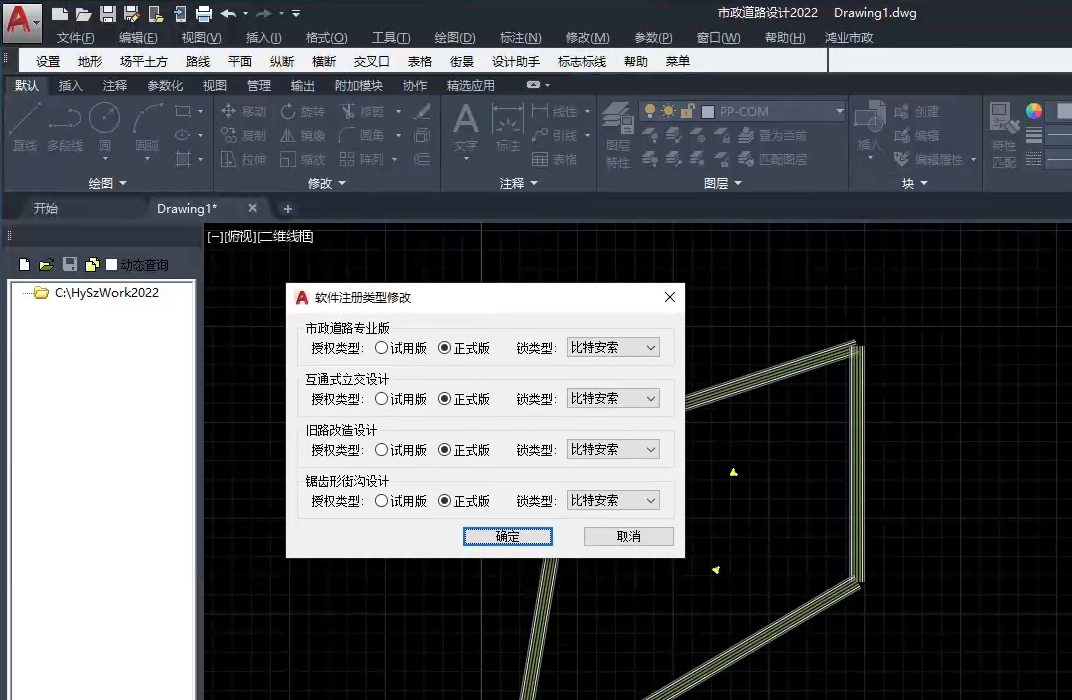Click the Save icon in quick access toolbar

[107, 13]
